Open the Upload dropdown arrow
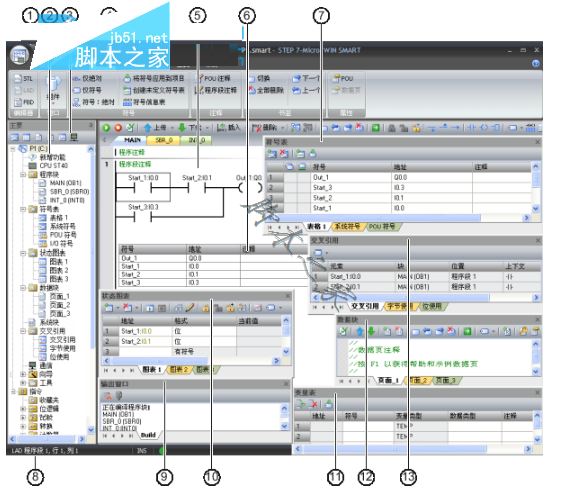This screenshot has height=491, width=581. (172, 128)
